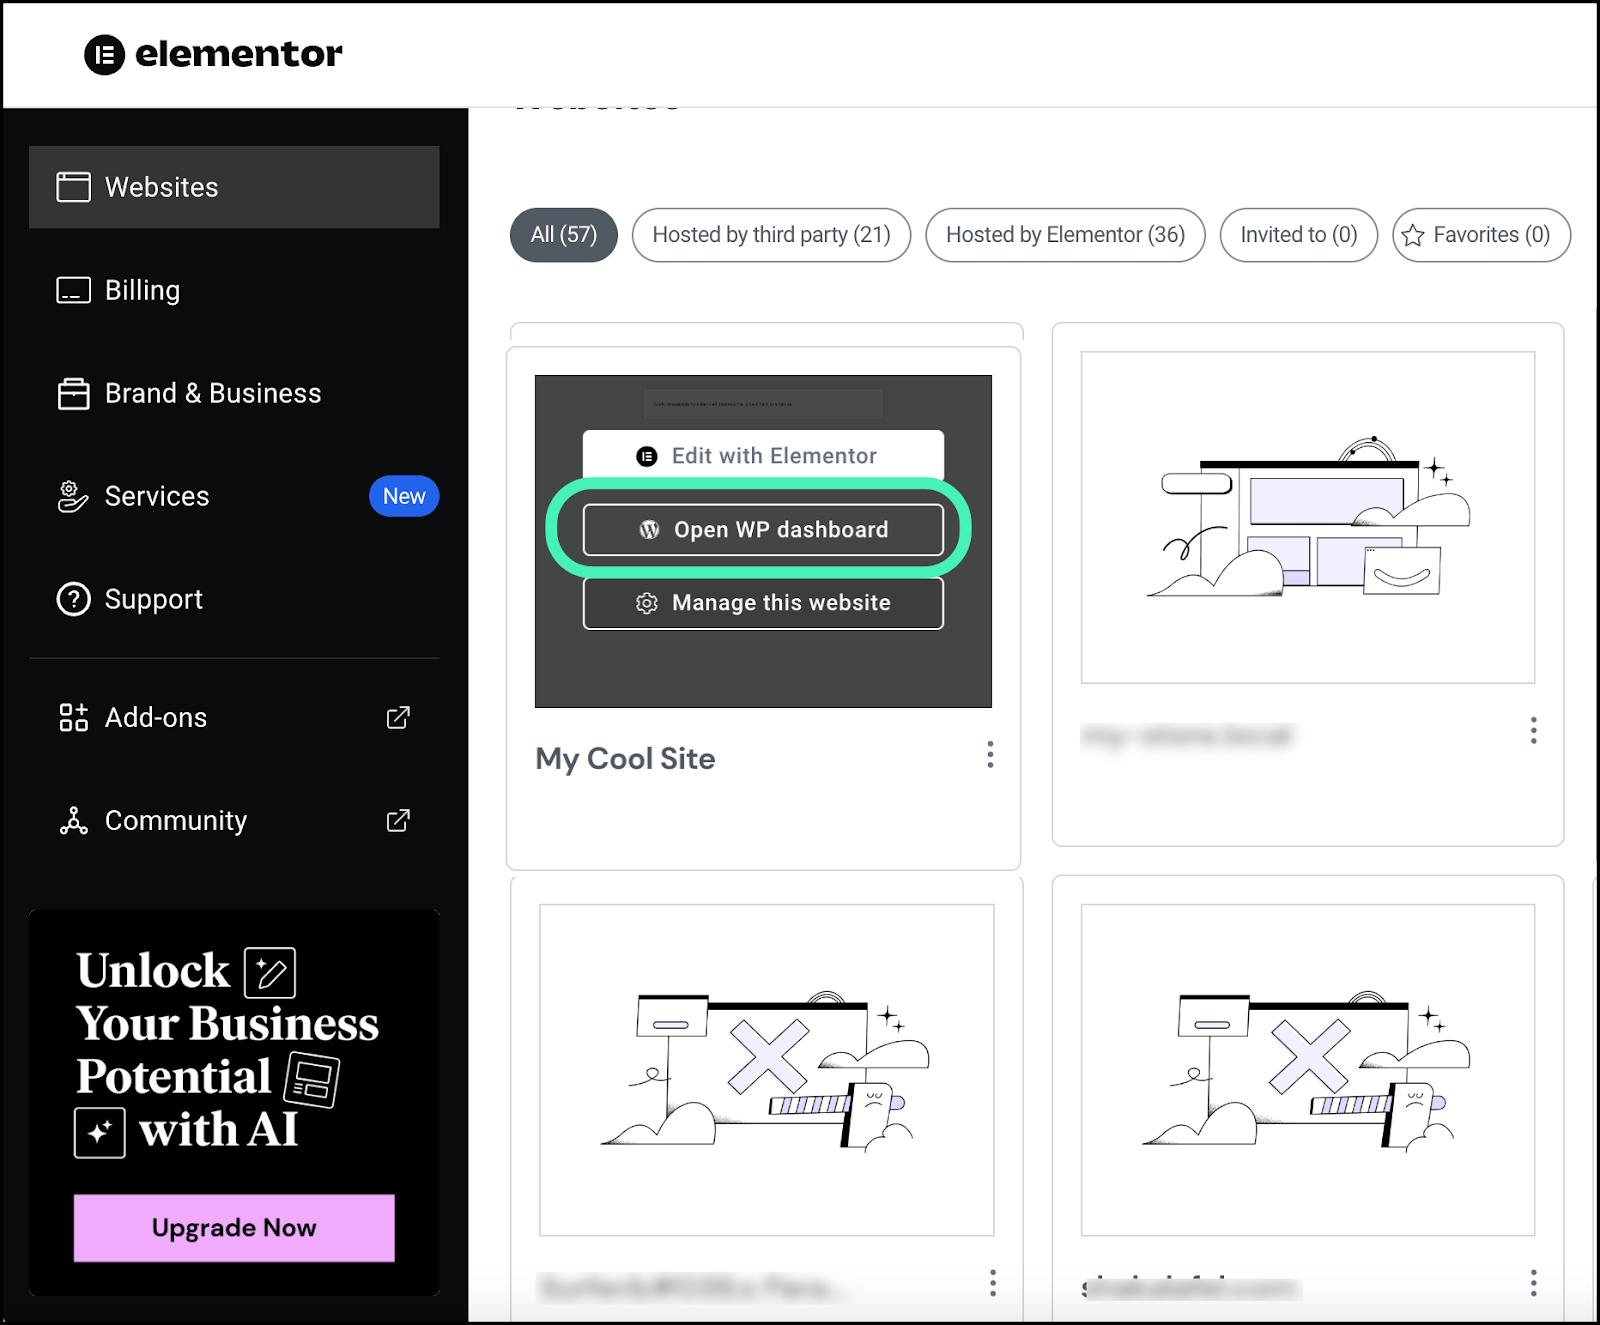The width and height of the screenshot is (1600, 1325).
Task: Filter by Hosted by Elementor (36)
Action: point(1065,235)
